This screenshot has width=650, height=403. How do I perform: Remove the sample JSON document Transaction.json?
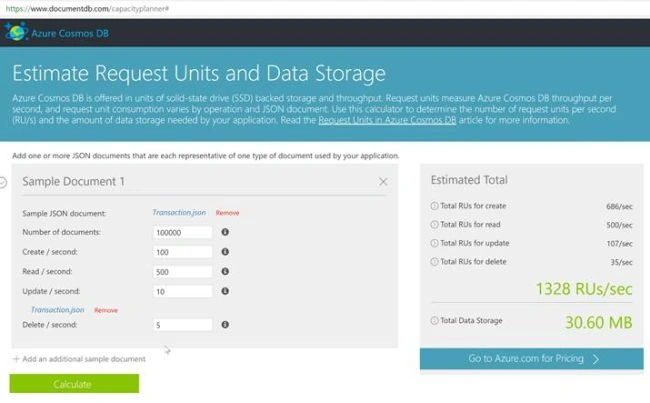click(x=227, y=213)
